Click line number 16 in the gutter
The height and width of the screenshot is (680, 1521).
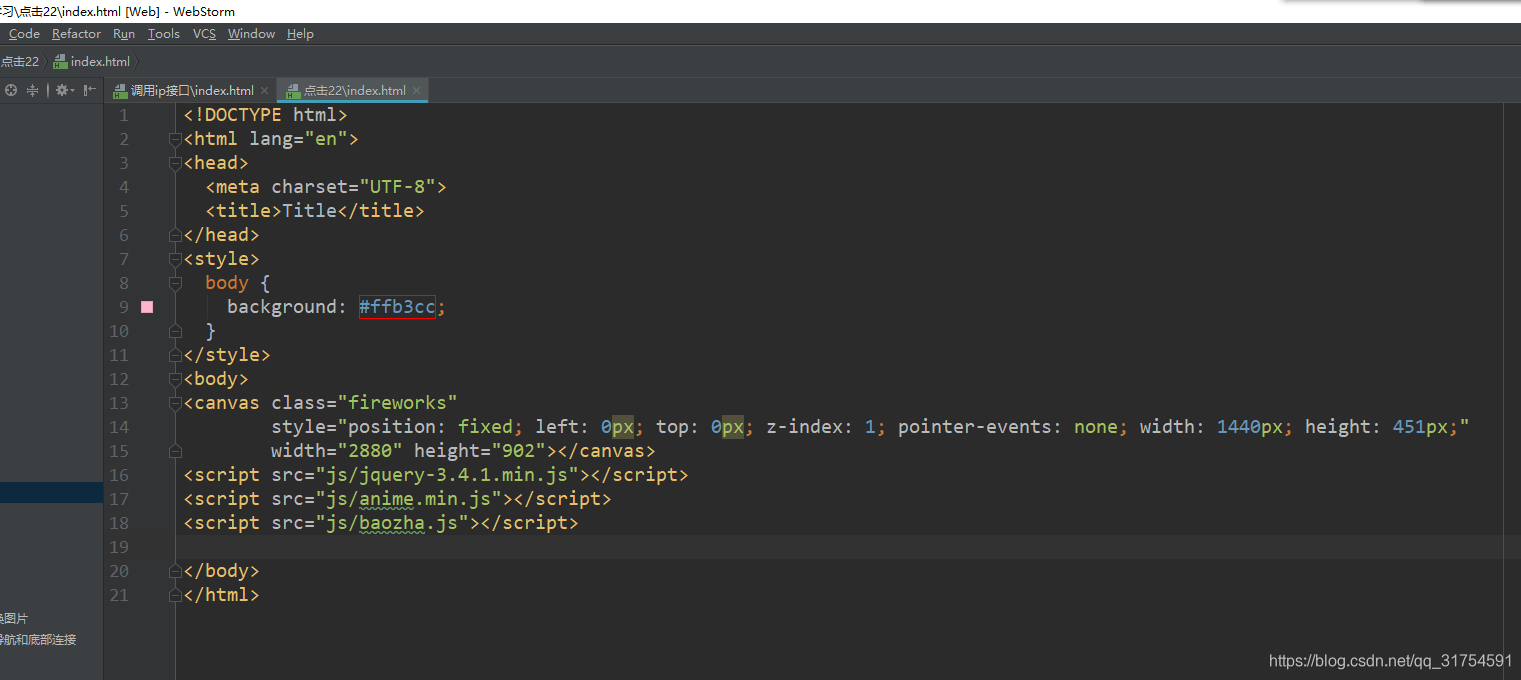[x=119, y=475]
